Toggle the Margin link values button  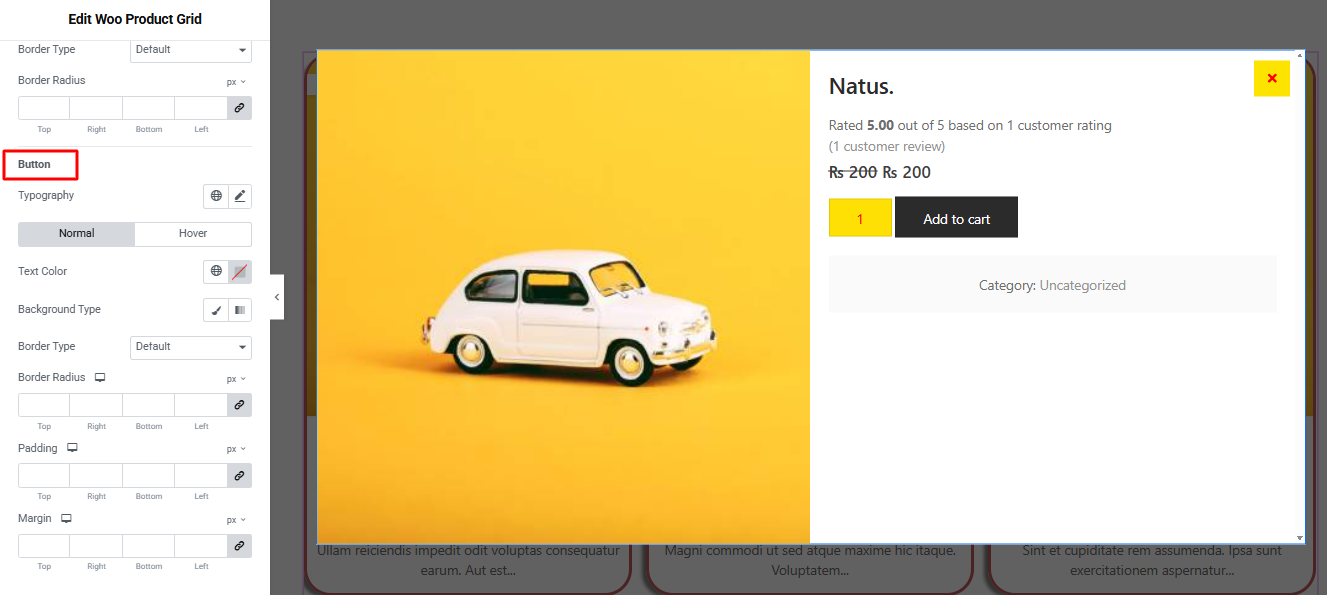239,546
